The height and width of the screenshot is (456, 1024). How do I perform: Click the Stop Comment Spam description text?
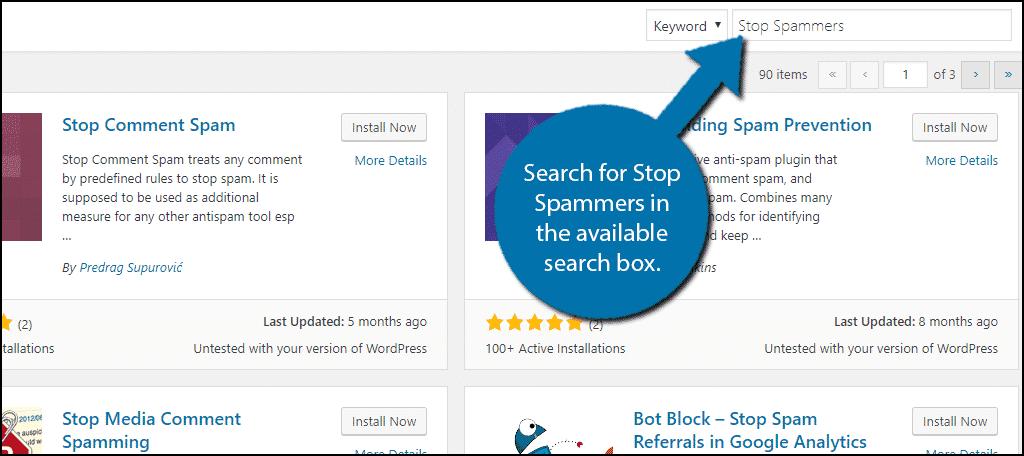coord(182,197)
